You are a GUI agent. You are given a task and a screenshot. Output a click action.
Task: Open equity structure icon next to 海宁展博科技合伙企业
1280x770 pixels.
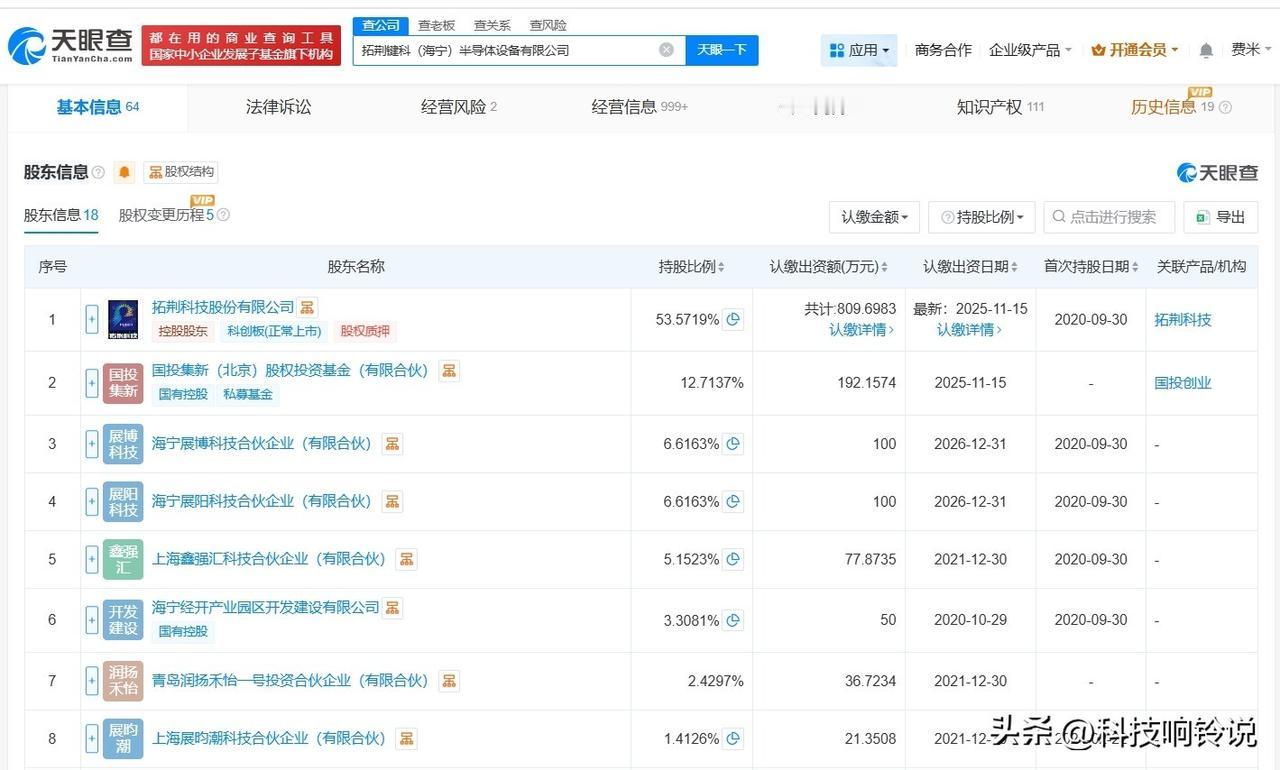point(392,444)
